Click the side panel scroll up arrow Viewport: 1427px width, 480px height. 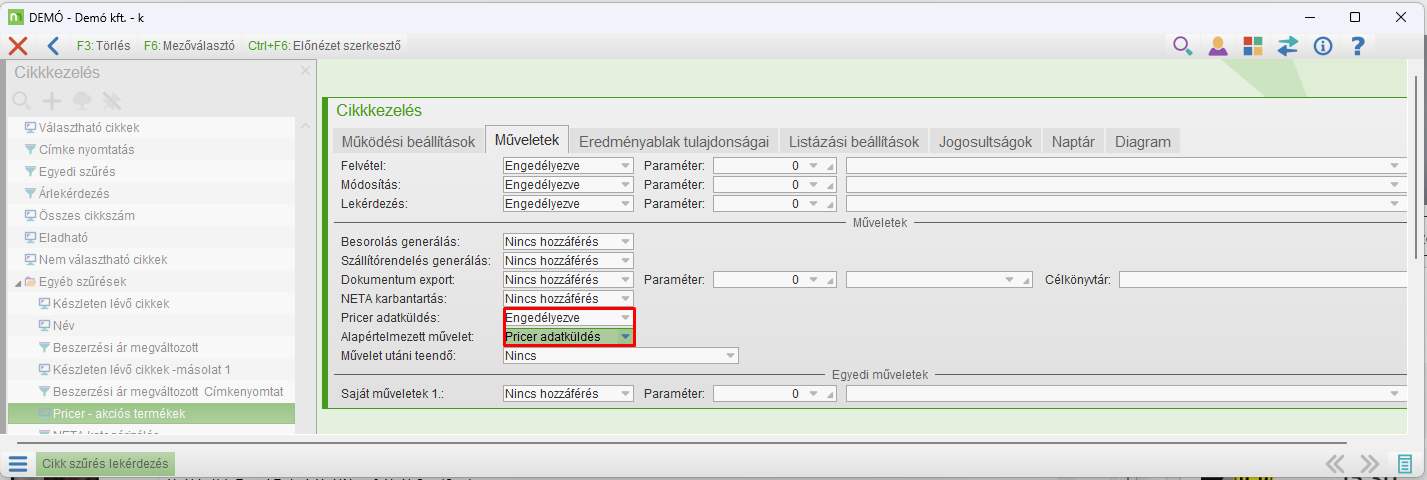[x=306, y=124]
